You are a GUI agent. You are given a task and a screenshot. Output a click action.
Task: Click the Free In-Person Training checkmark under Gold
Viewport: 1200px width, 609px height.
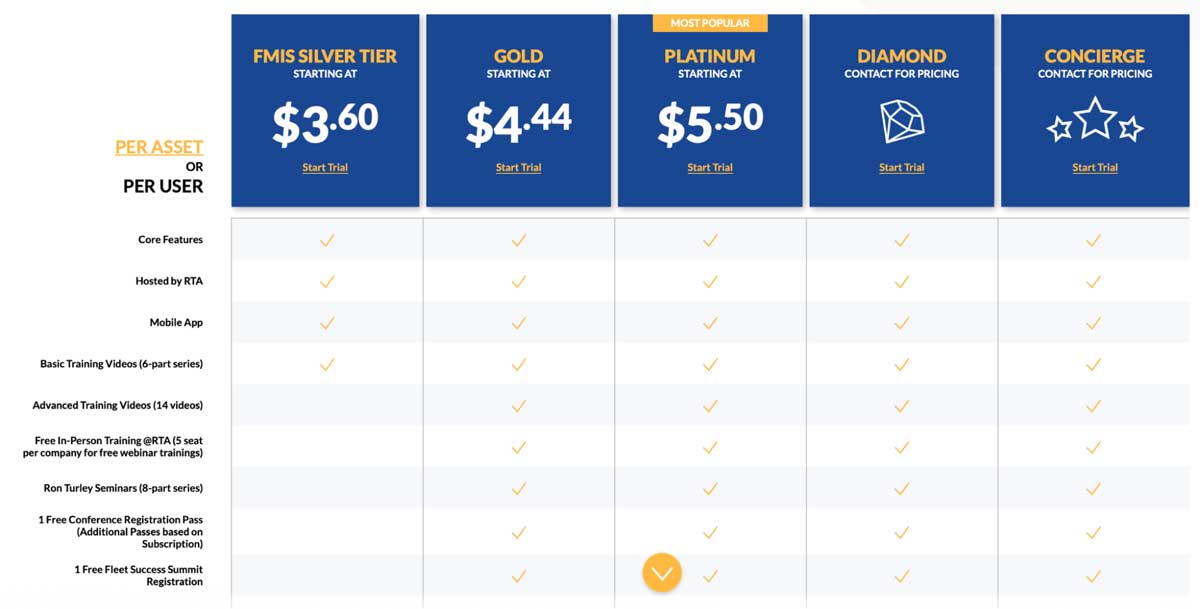(518, 446)
